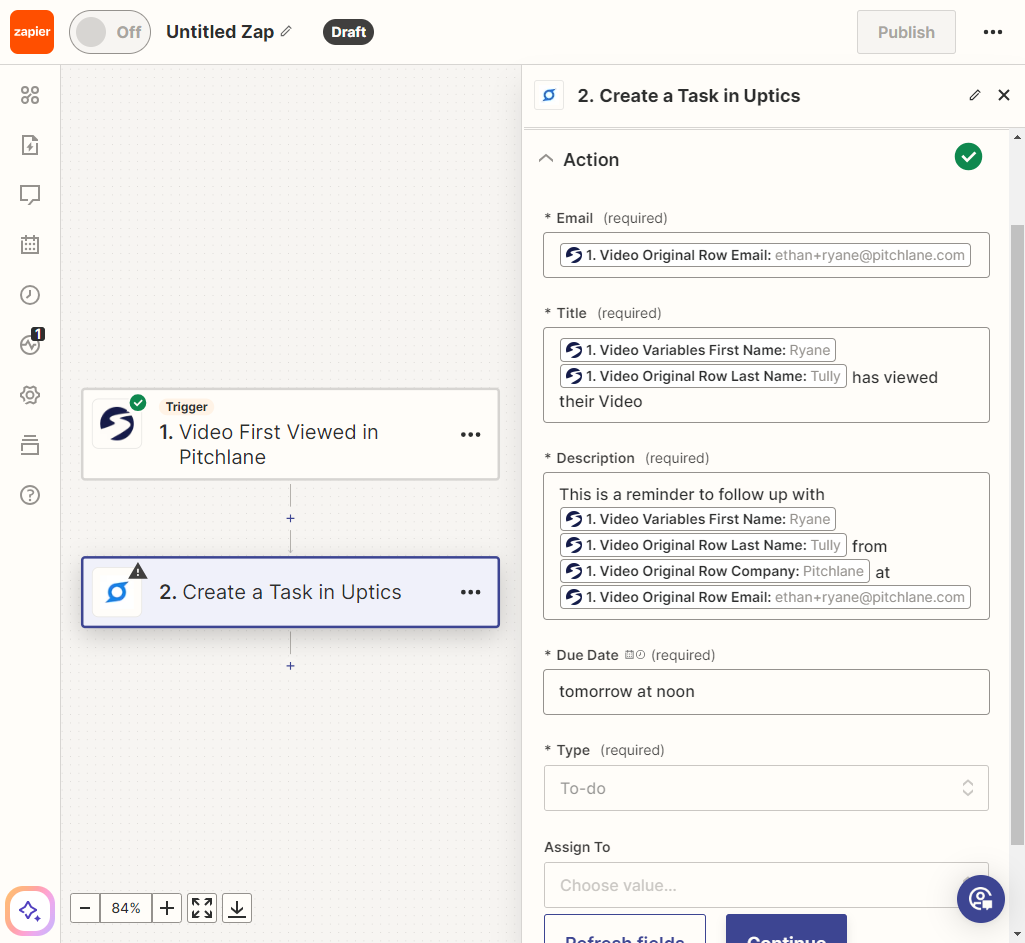Open the calendar schedule icon in sidebar
The width and height of the screenshot is (1025, 943).
(x=30, y=245)
